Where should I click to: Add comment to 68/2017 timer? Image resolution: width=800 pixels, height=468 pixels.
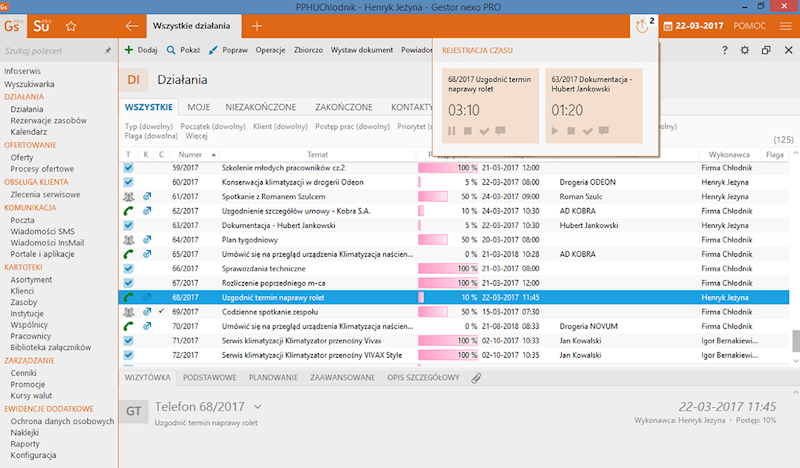pos(501,131)
